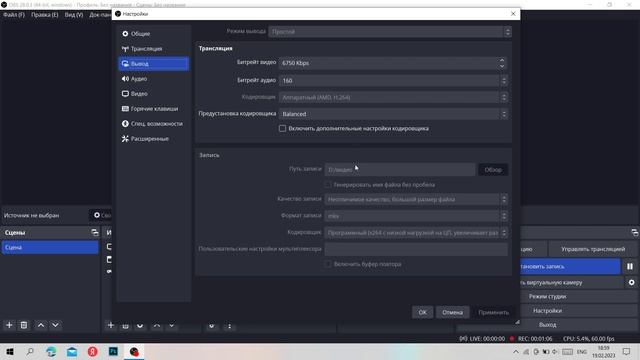Click the CPU 5.4%, 60.00 fps status
This screenshot has width=640, height=360.
tap(589, 338)
